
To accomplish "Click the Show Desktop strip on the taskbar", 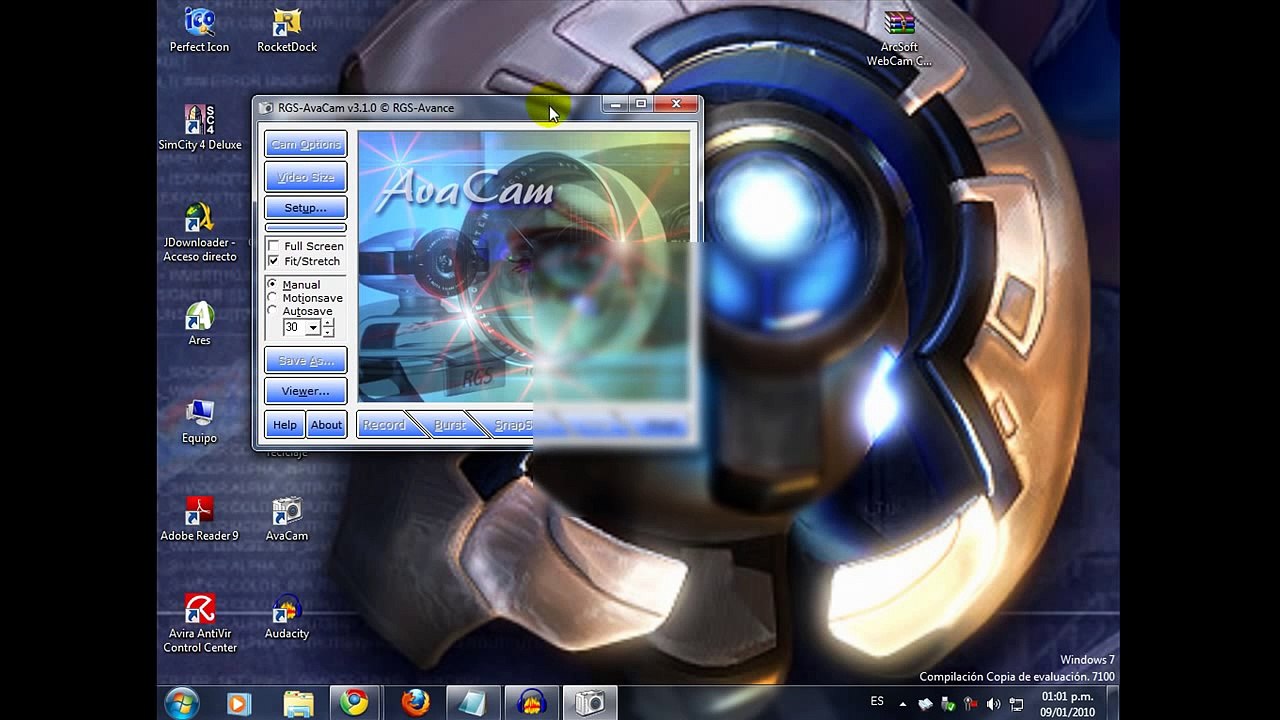I will (1113, 704).
